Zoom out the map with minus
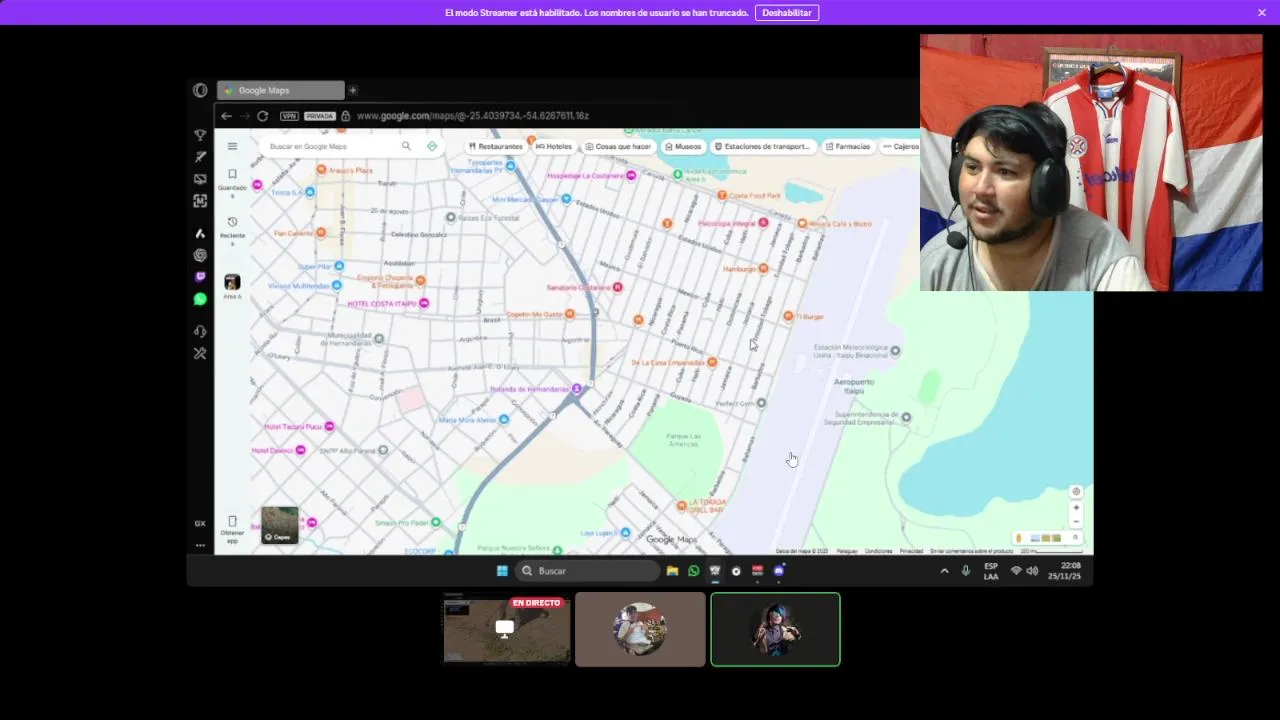This screenshot has height=720, width=1280. [x=1076, y=521]
